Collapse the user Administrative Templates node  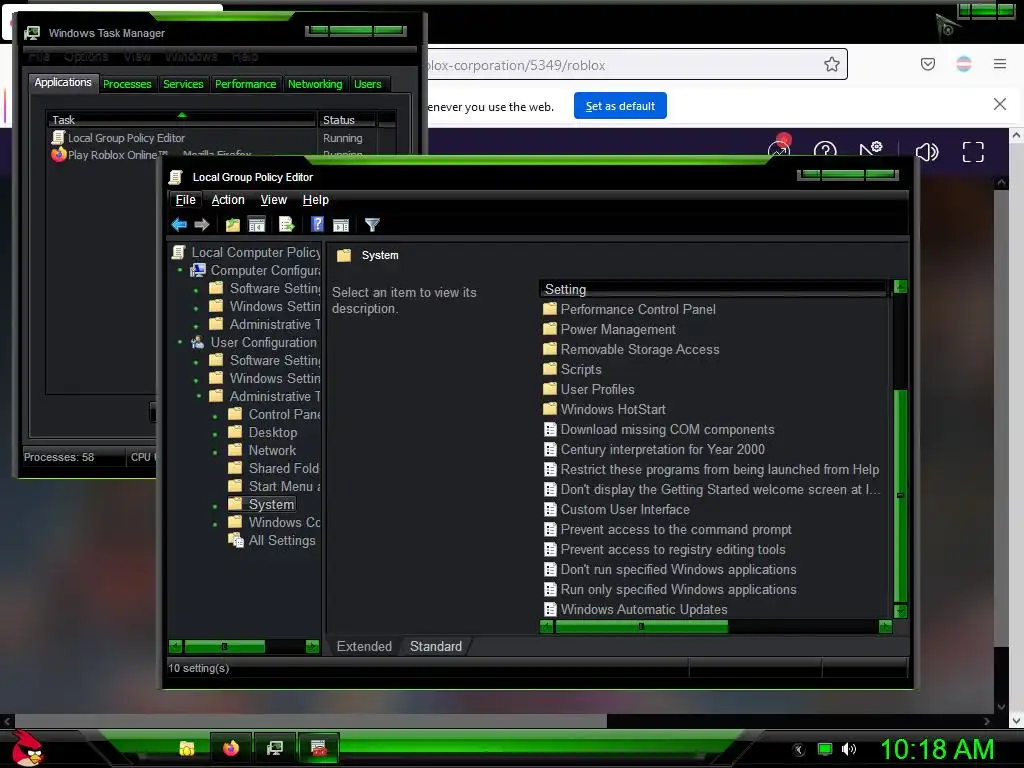coord(199,396)
